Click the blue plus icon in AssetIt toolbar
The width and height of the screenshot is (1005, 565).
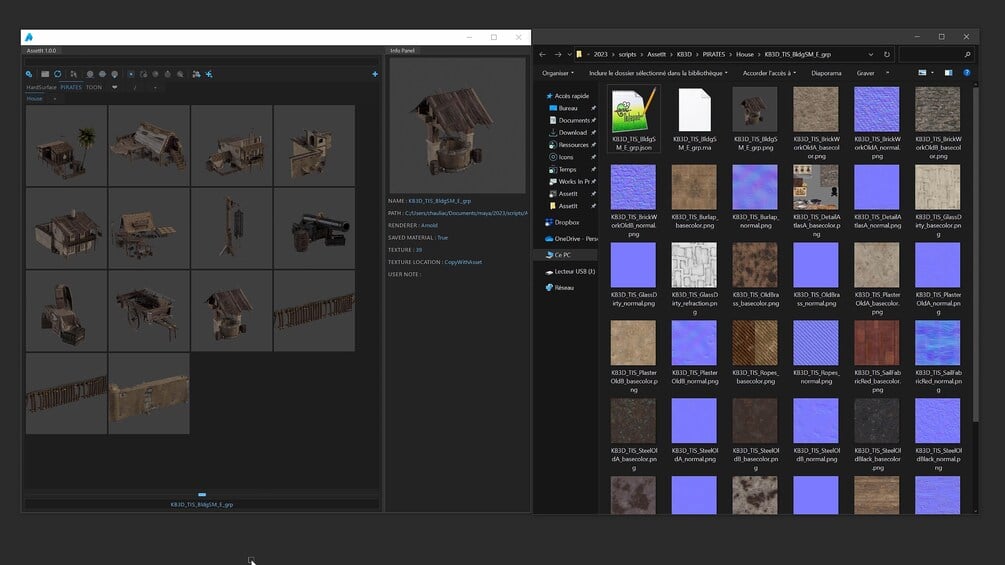tap(375, 74)
